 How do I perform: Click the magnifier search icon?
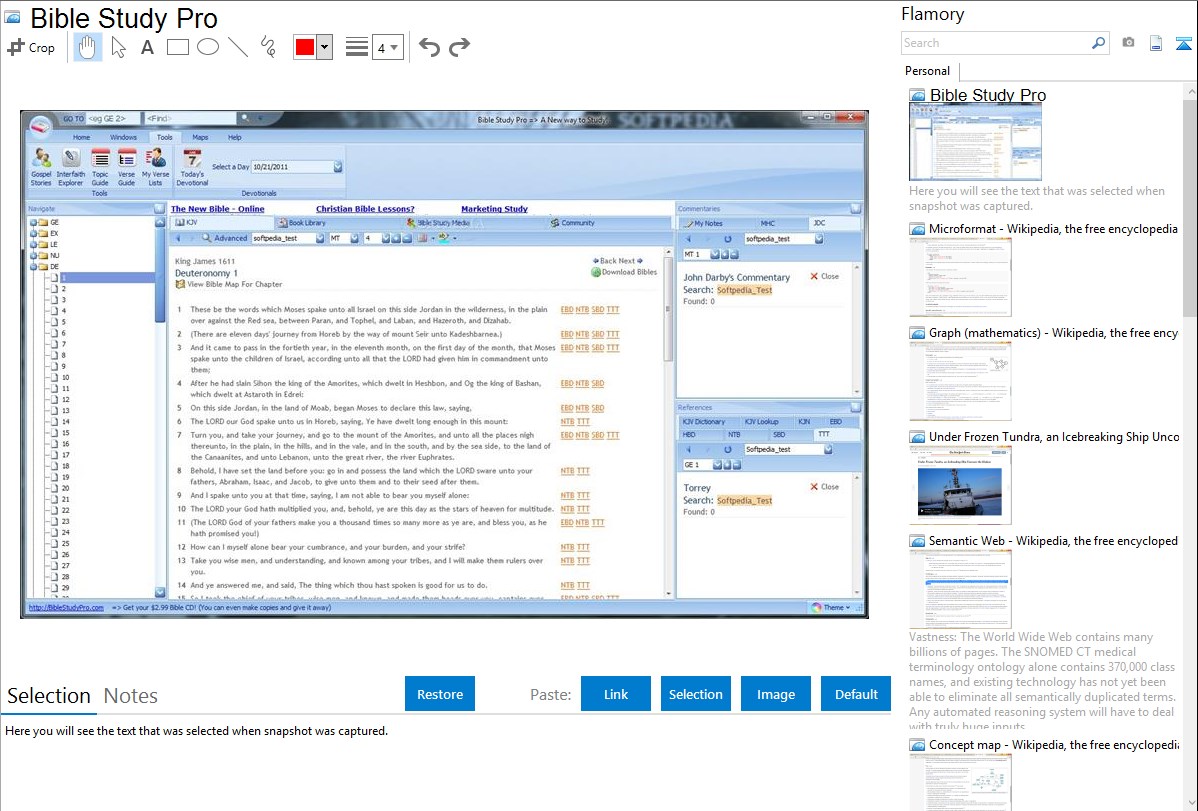[x=1099, y=43]
